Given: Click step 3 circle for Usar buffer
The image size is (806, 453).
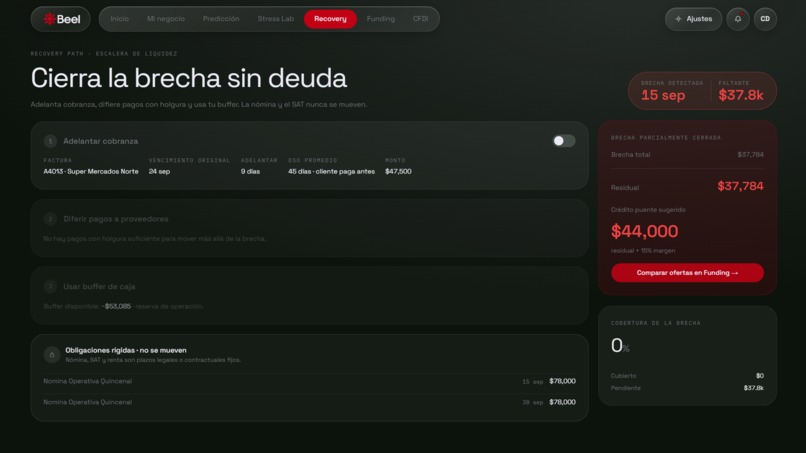Looking at the screenshot, I should pyautogui.click(x=50, y=286).
